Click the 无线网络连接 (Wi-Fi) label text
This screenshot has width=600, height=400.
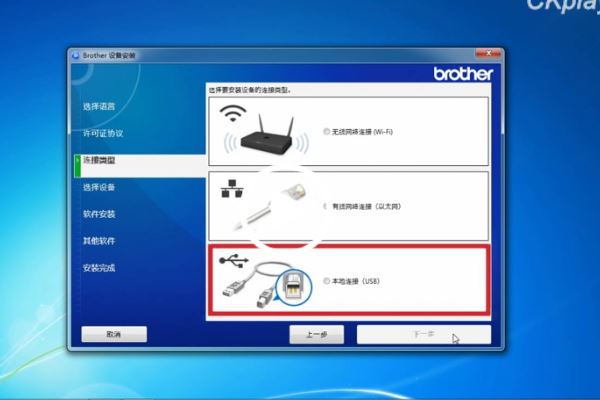coord(362,132)
